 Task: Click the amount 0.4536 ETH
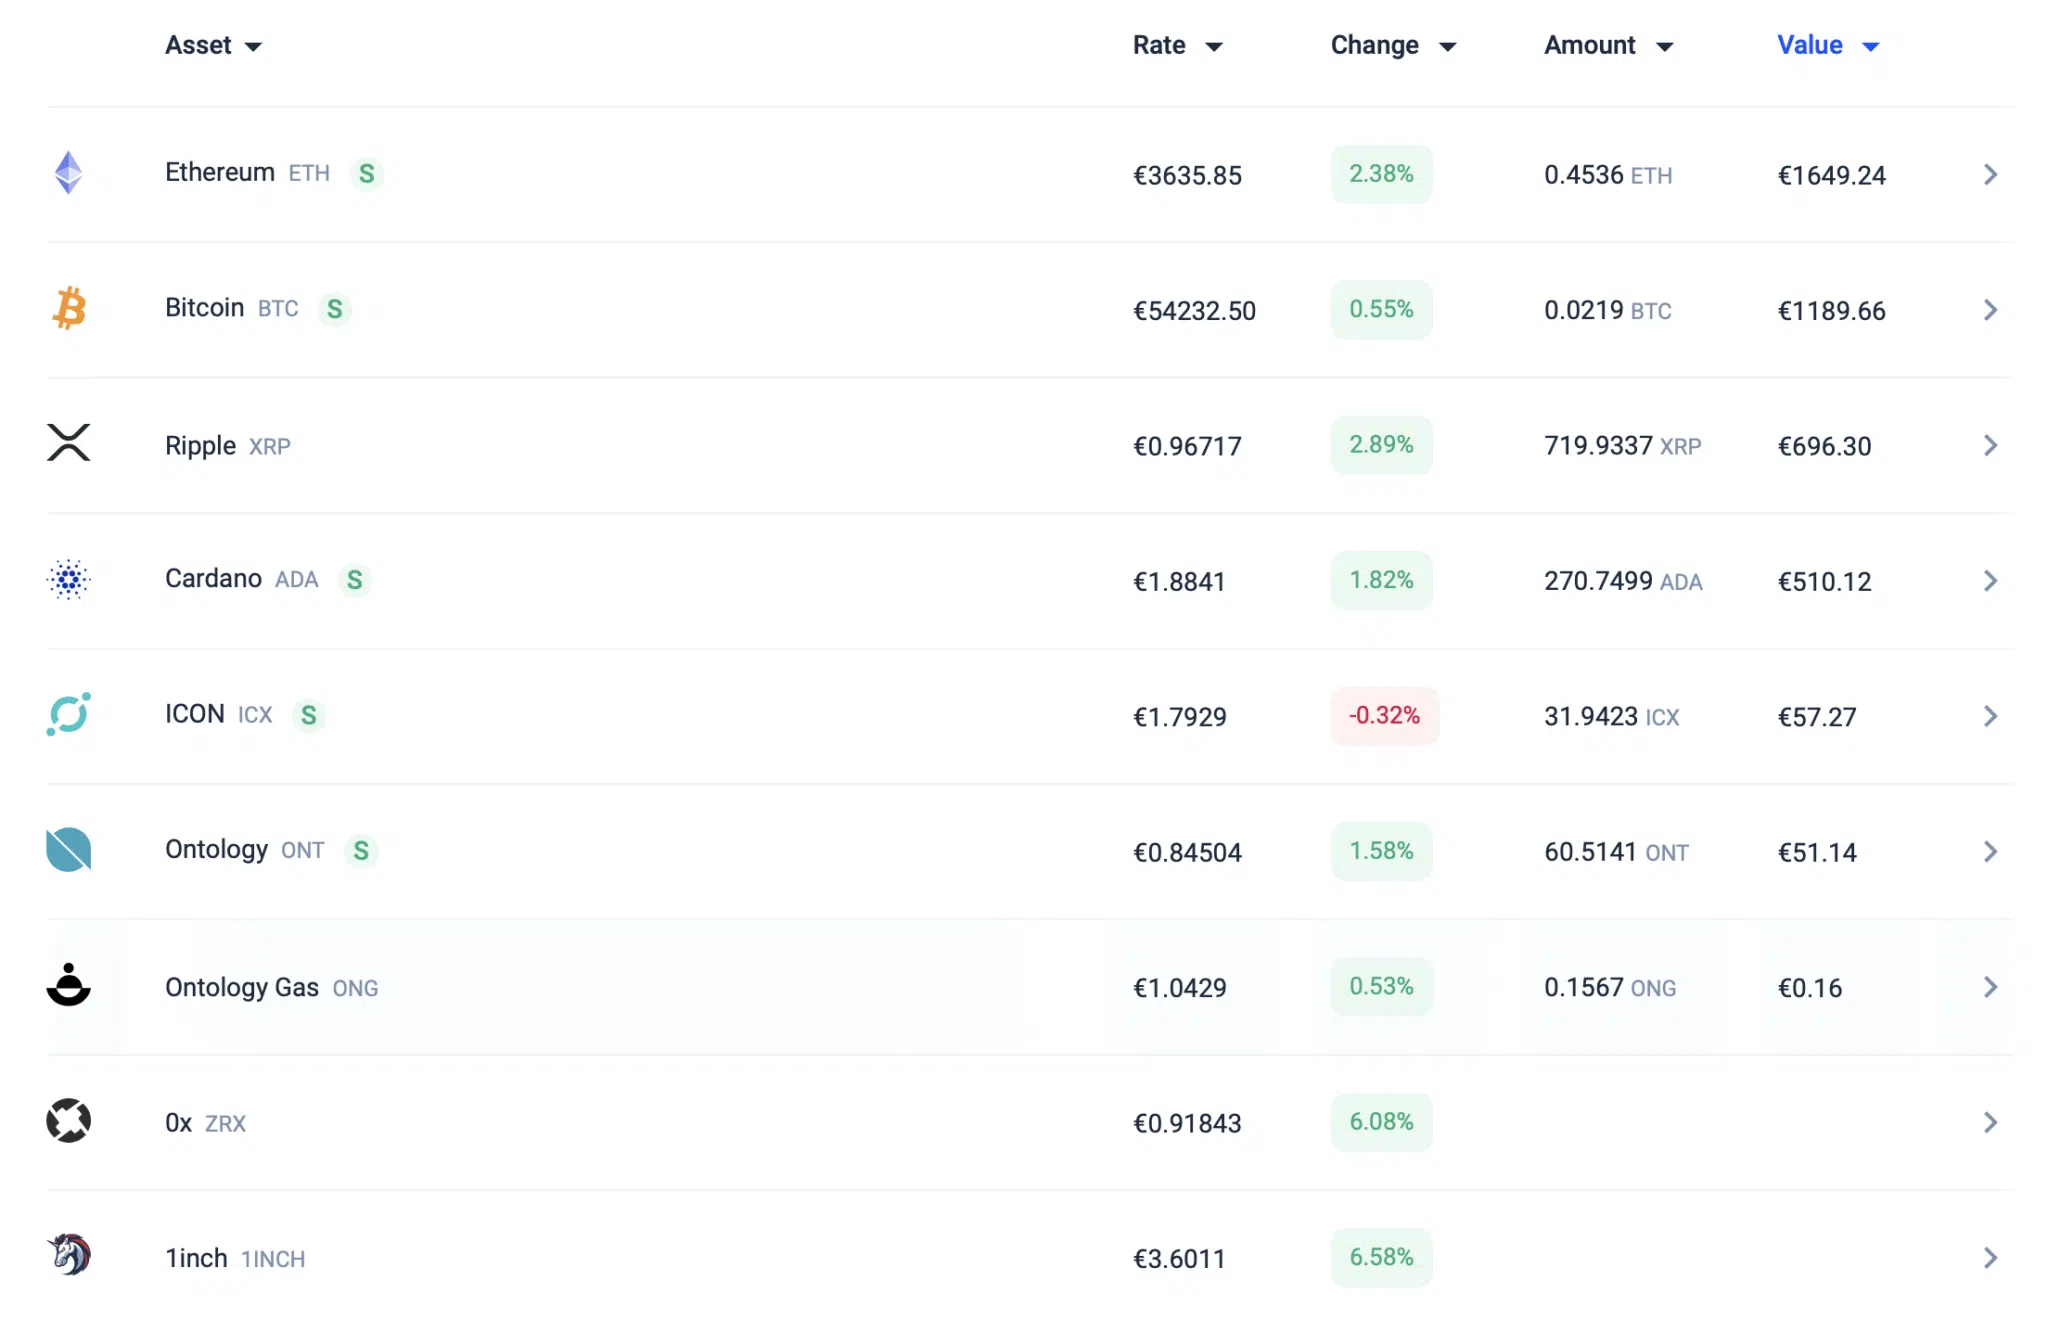(1608, 175)
